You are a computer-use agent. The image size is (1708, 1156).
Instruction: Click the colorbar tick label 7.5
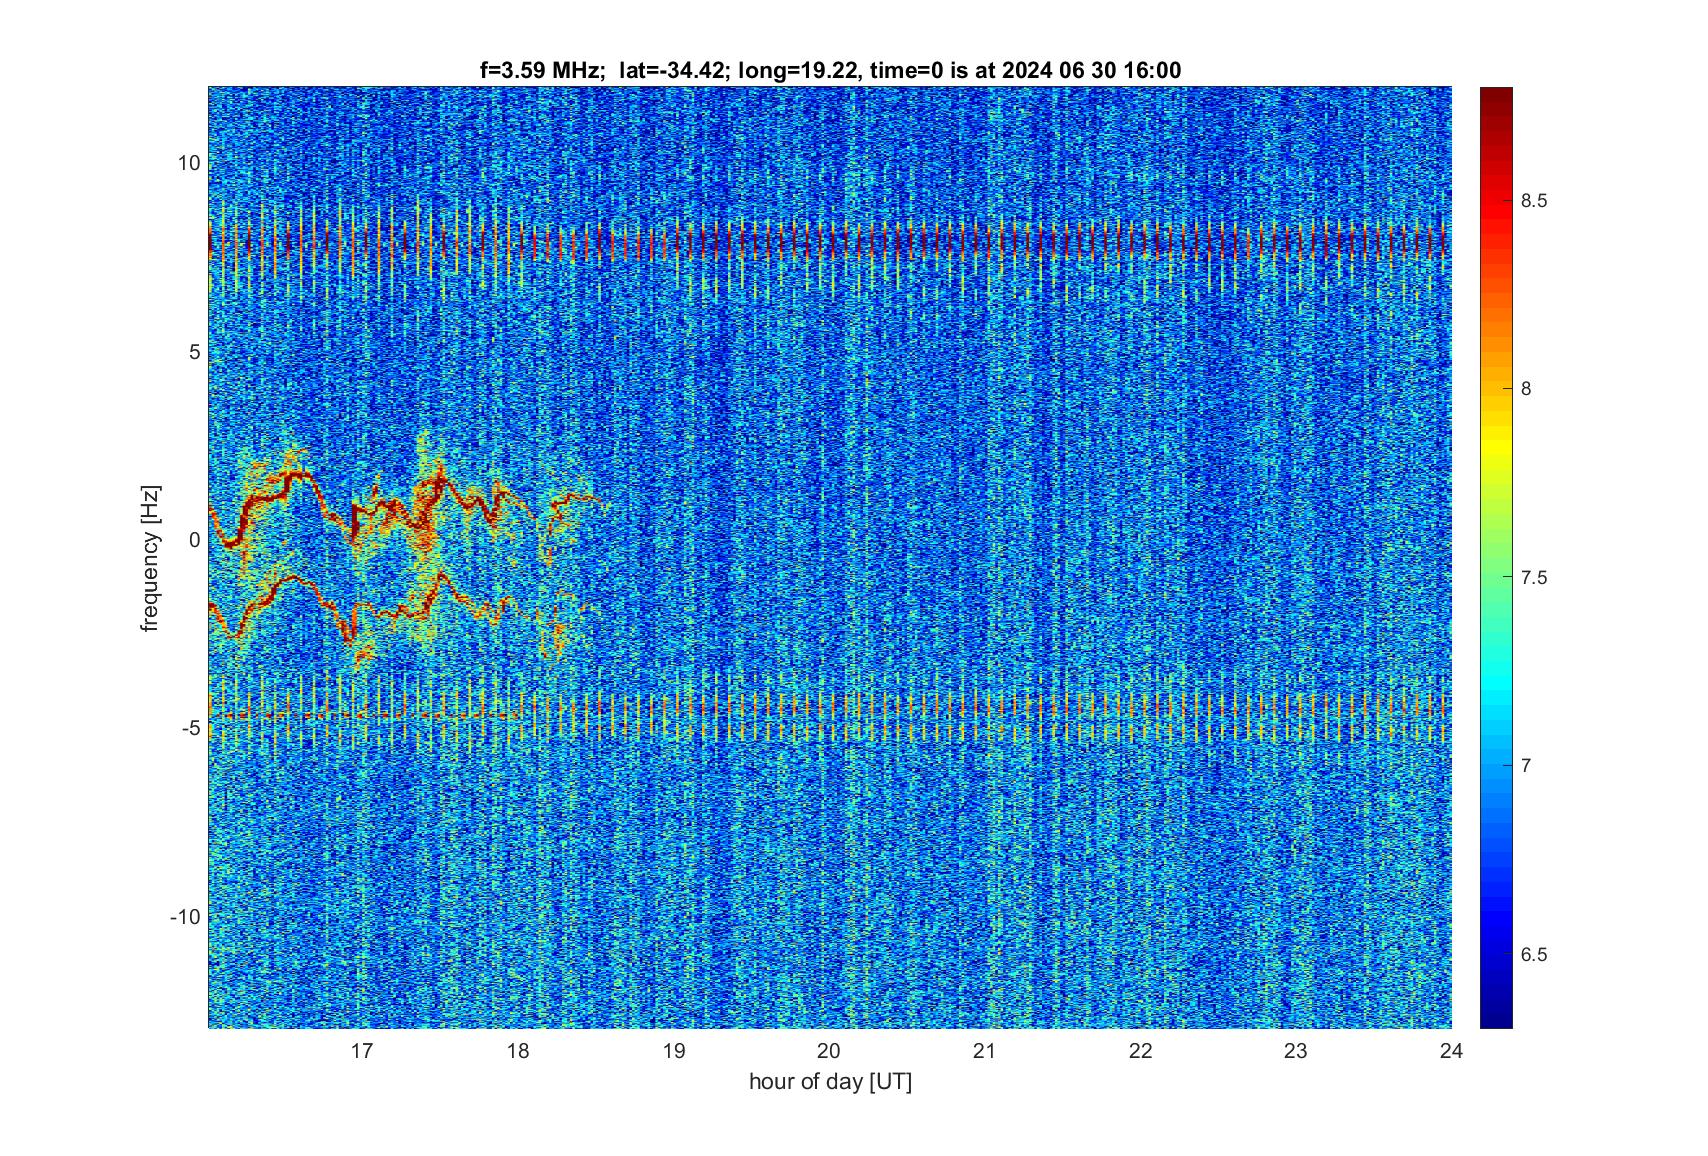click(x=1534, y=578)
